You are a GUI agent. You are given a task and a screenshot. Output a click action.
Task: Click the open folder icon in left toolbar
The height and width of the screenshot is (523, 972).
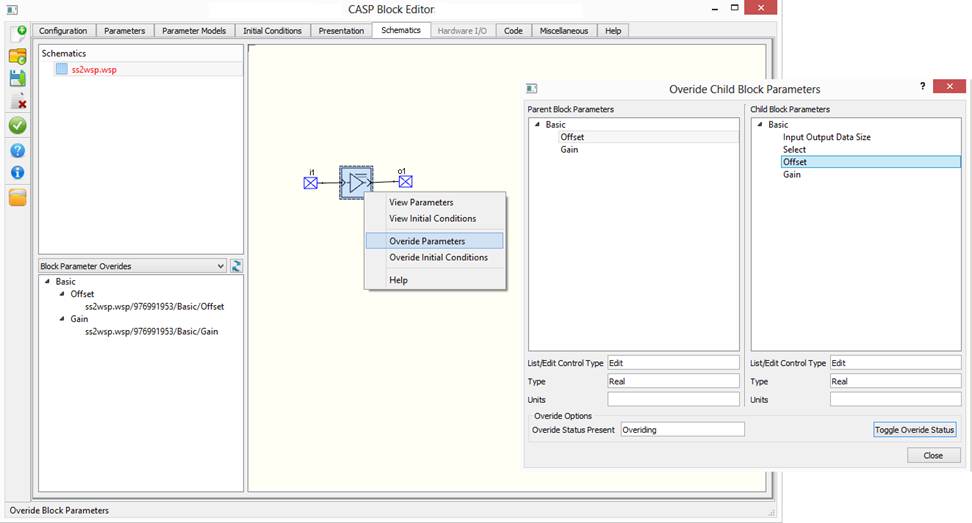(17, 56)
